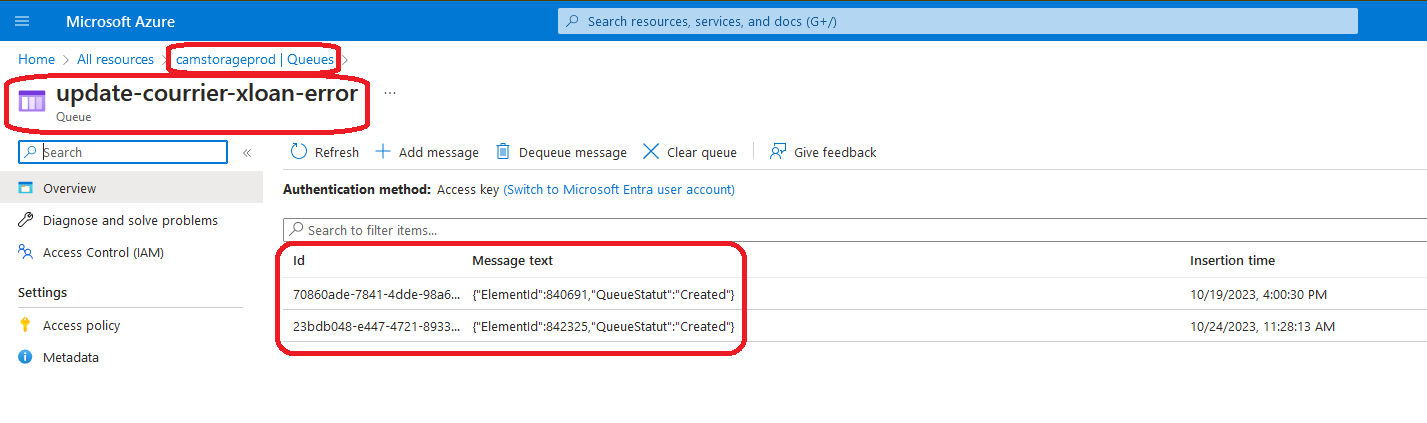Click the Clear queue X icon

651,152
